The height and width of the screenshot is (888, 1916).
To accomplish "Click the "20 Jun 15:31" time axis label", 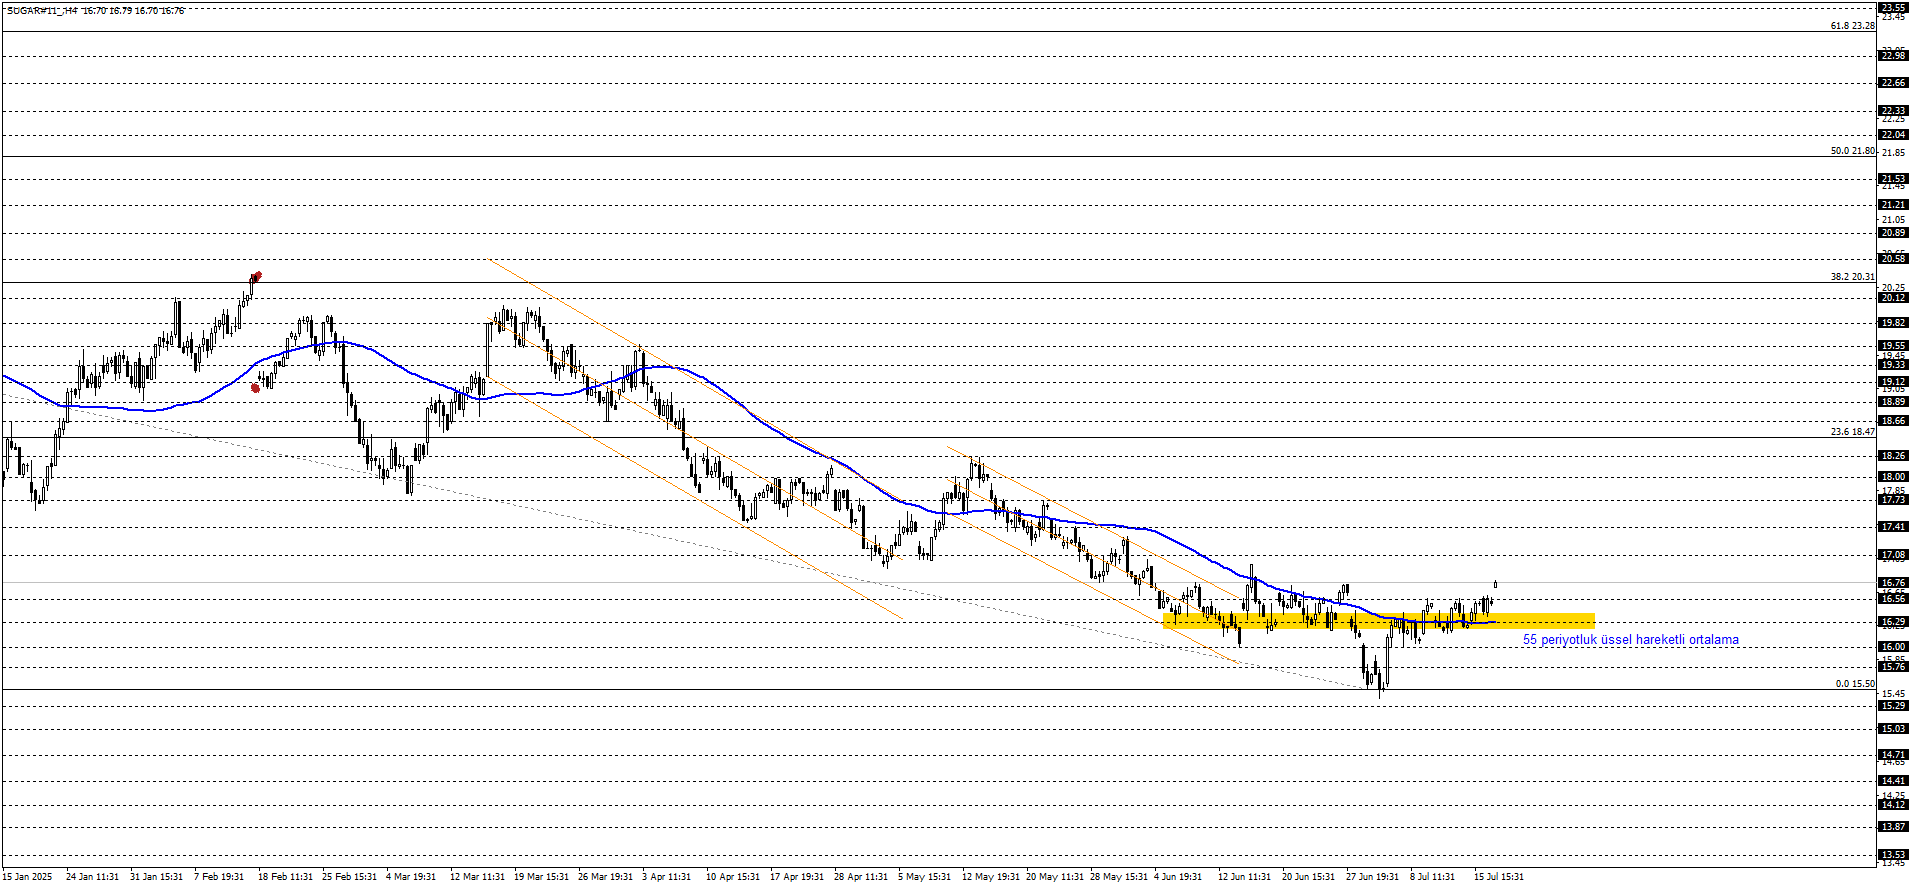I will coord(1308,877).
